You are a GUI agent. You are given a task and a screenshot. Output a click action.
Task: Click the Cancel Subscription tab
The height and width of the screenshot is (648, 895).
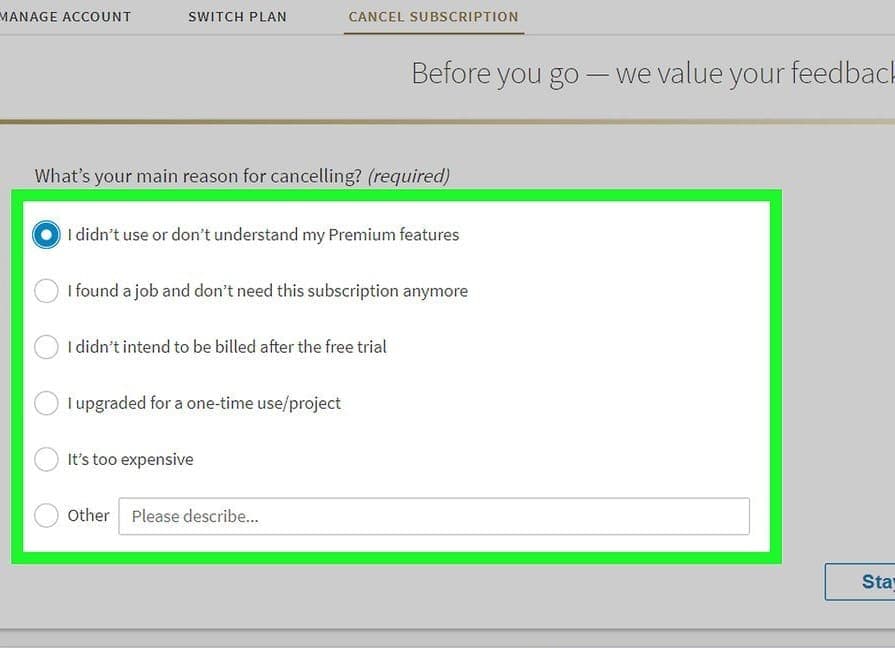coord(433,17)
